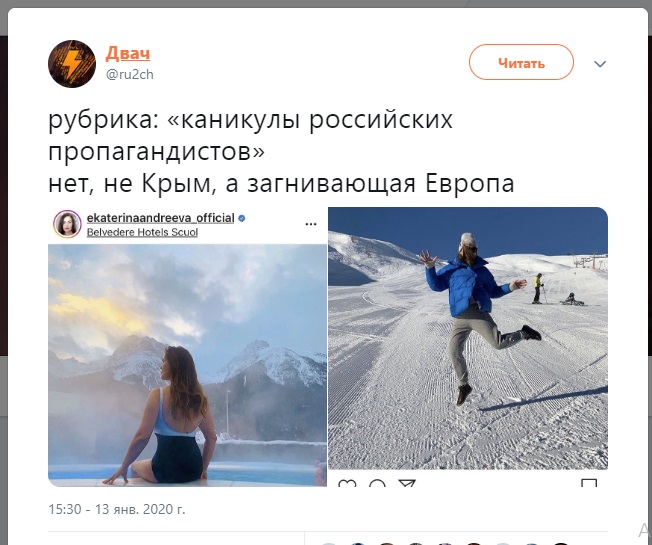Click the ekaterinaandreeva_official profile avatar
The height and width of the screenshot is (545, 652).
67,224
